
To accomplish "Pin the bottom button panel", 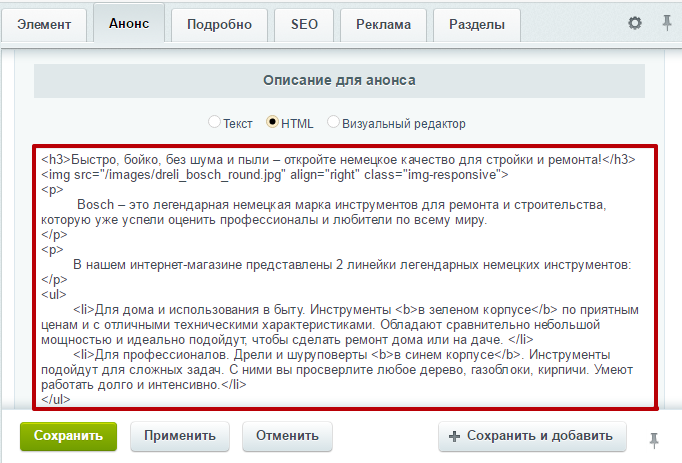I will click(654, 440).
